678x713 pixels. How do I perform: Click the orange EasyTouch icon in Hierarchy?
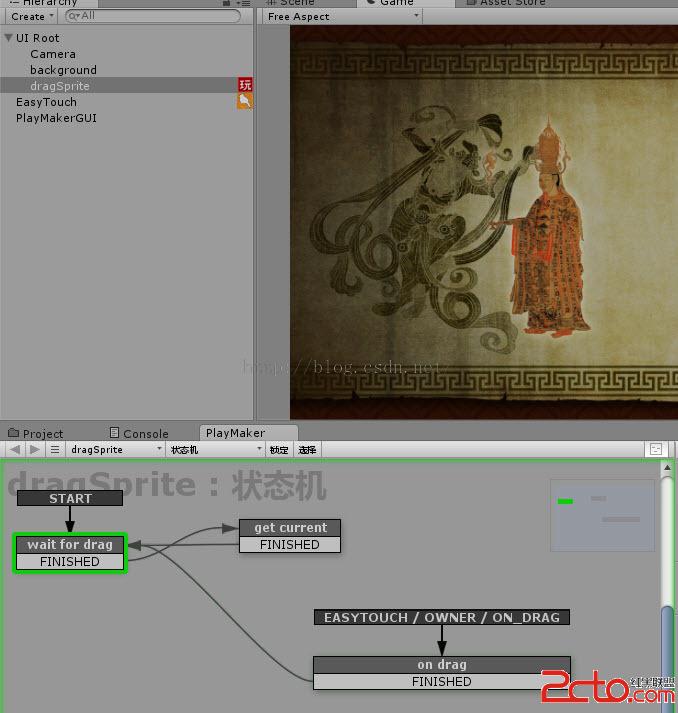245,101
